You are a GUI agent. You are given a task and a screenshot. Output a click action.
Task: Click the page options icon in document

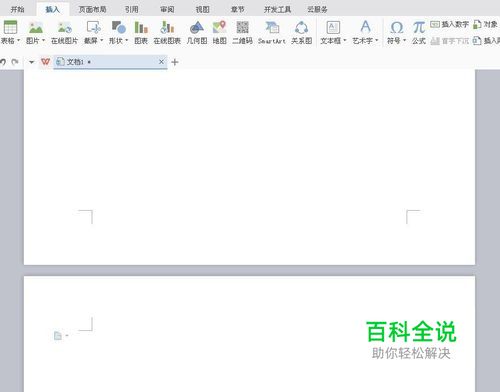[58, 336]
